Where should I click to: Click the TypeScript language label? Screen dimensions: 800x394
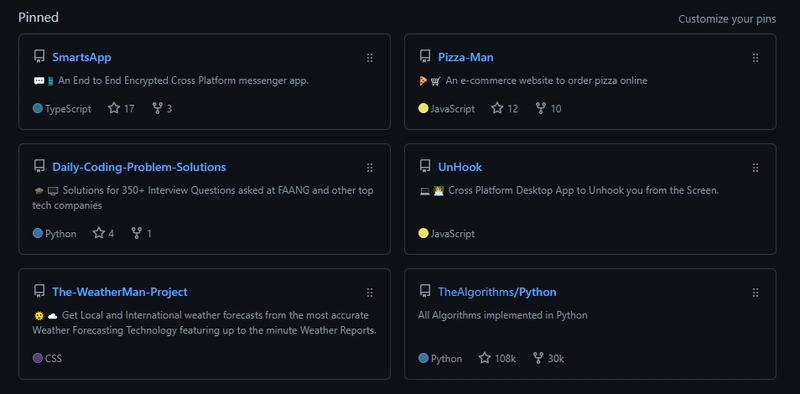point(68,109)
